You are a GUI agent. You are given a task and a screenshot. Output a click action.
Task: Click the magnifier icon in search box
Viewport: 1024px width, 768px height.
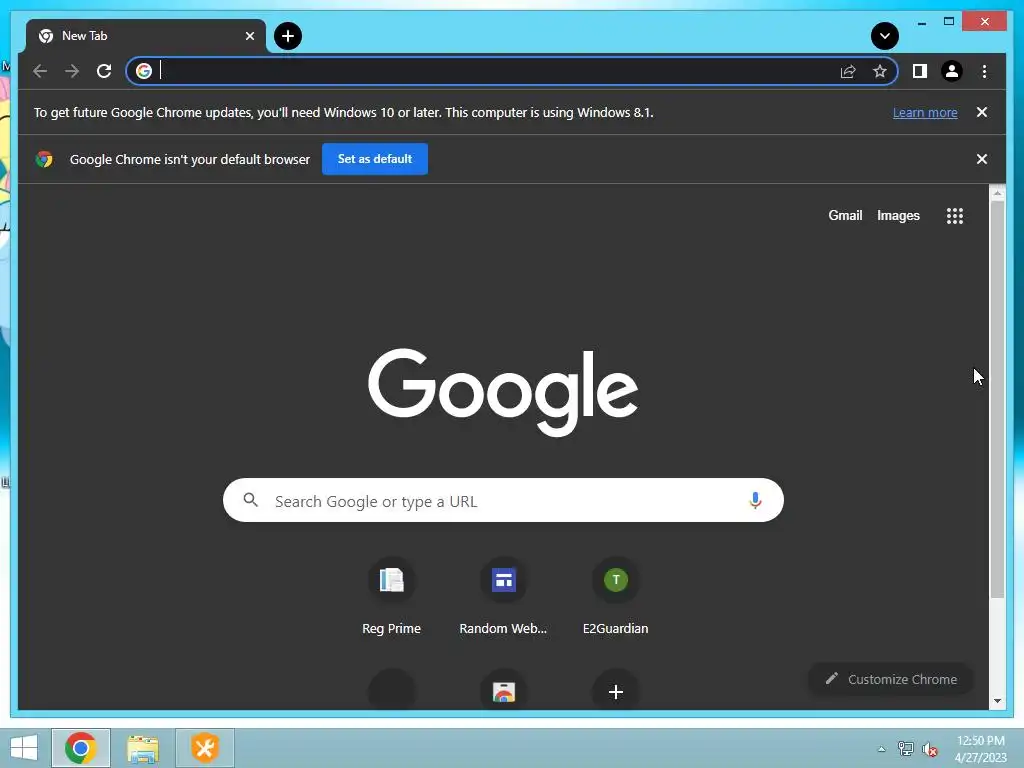250,500
